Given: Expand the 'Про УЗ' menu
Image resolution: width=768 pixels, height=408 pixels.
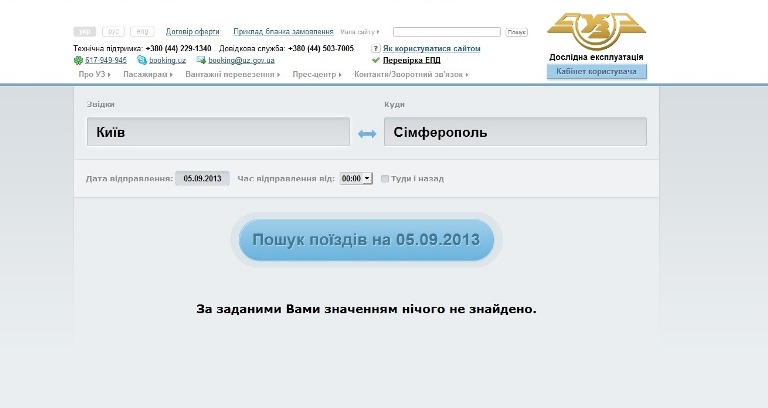Looking at the screenshot, I should tap(96, 74).
